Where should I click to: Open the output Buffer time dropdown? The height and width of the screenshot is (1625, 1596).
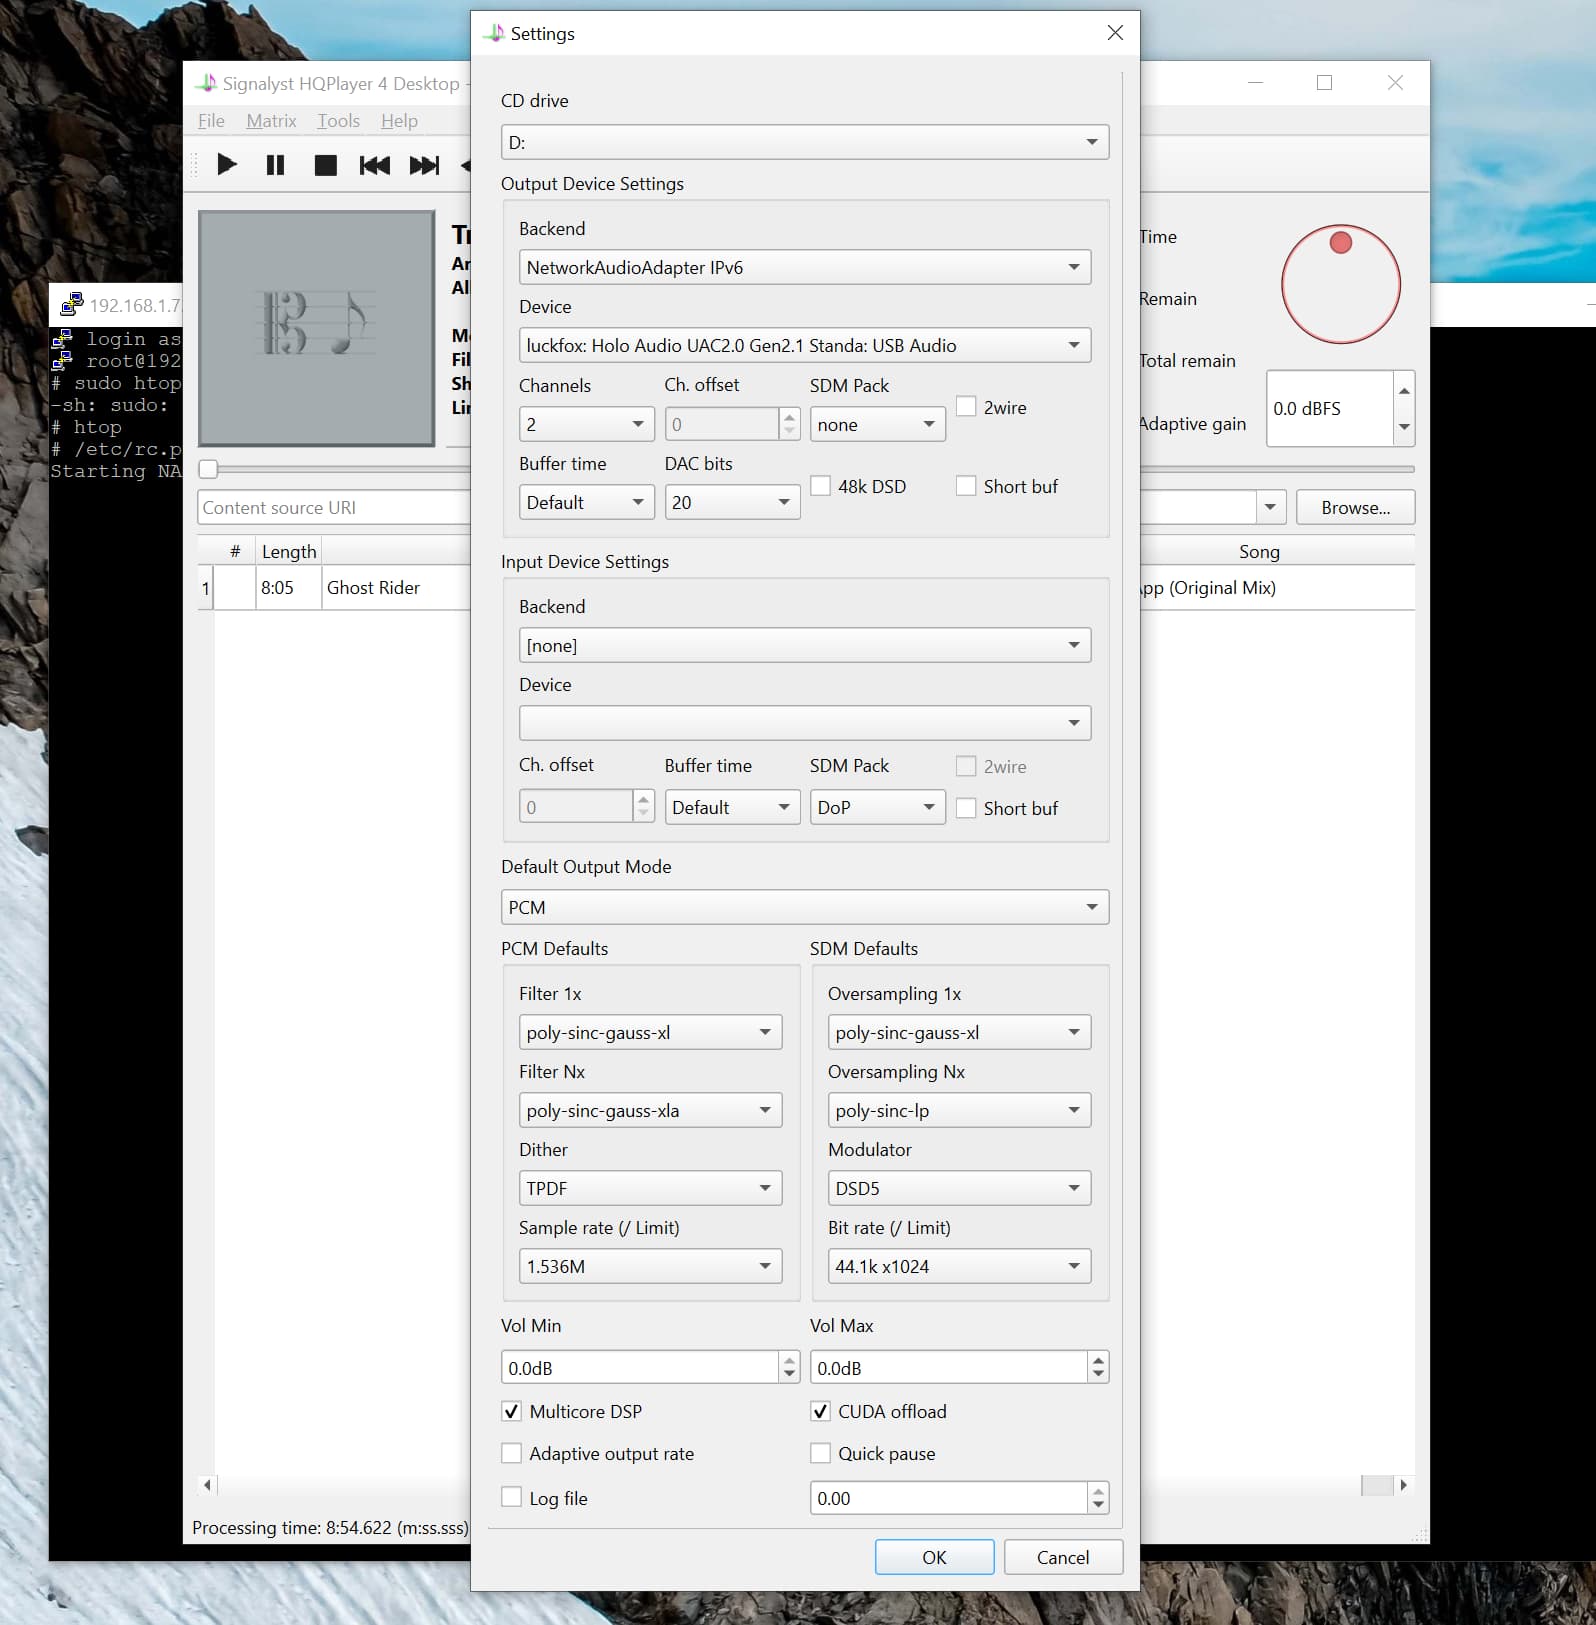(x=586, y=502)
